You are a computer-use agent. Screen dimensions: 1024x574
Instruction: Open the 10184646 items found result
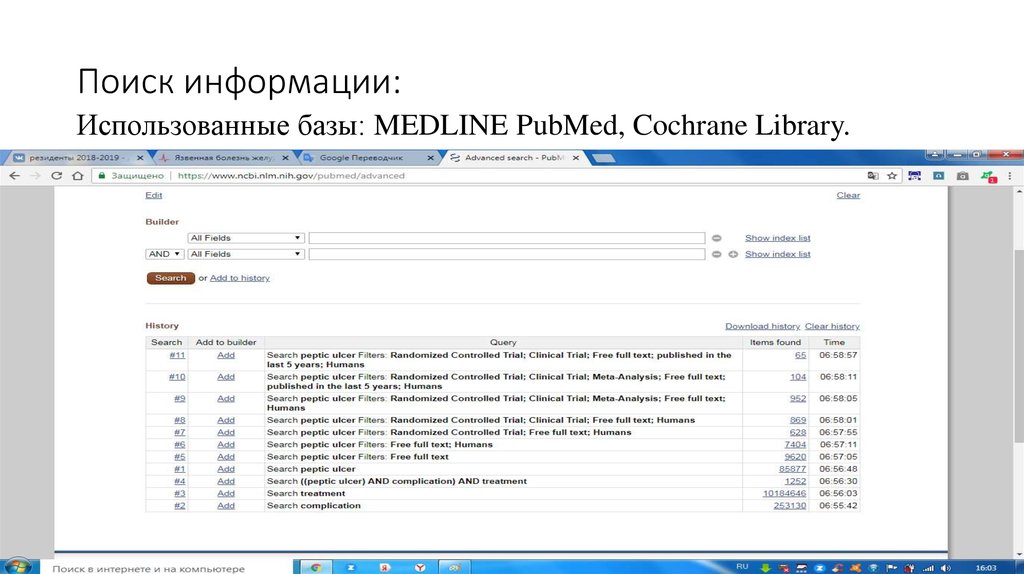784,494
